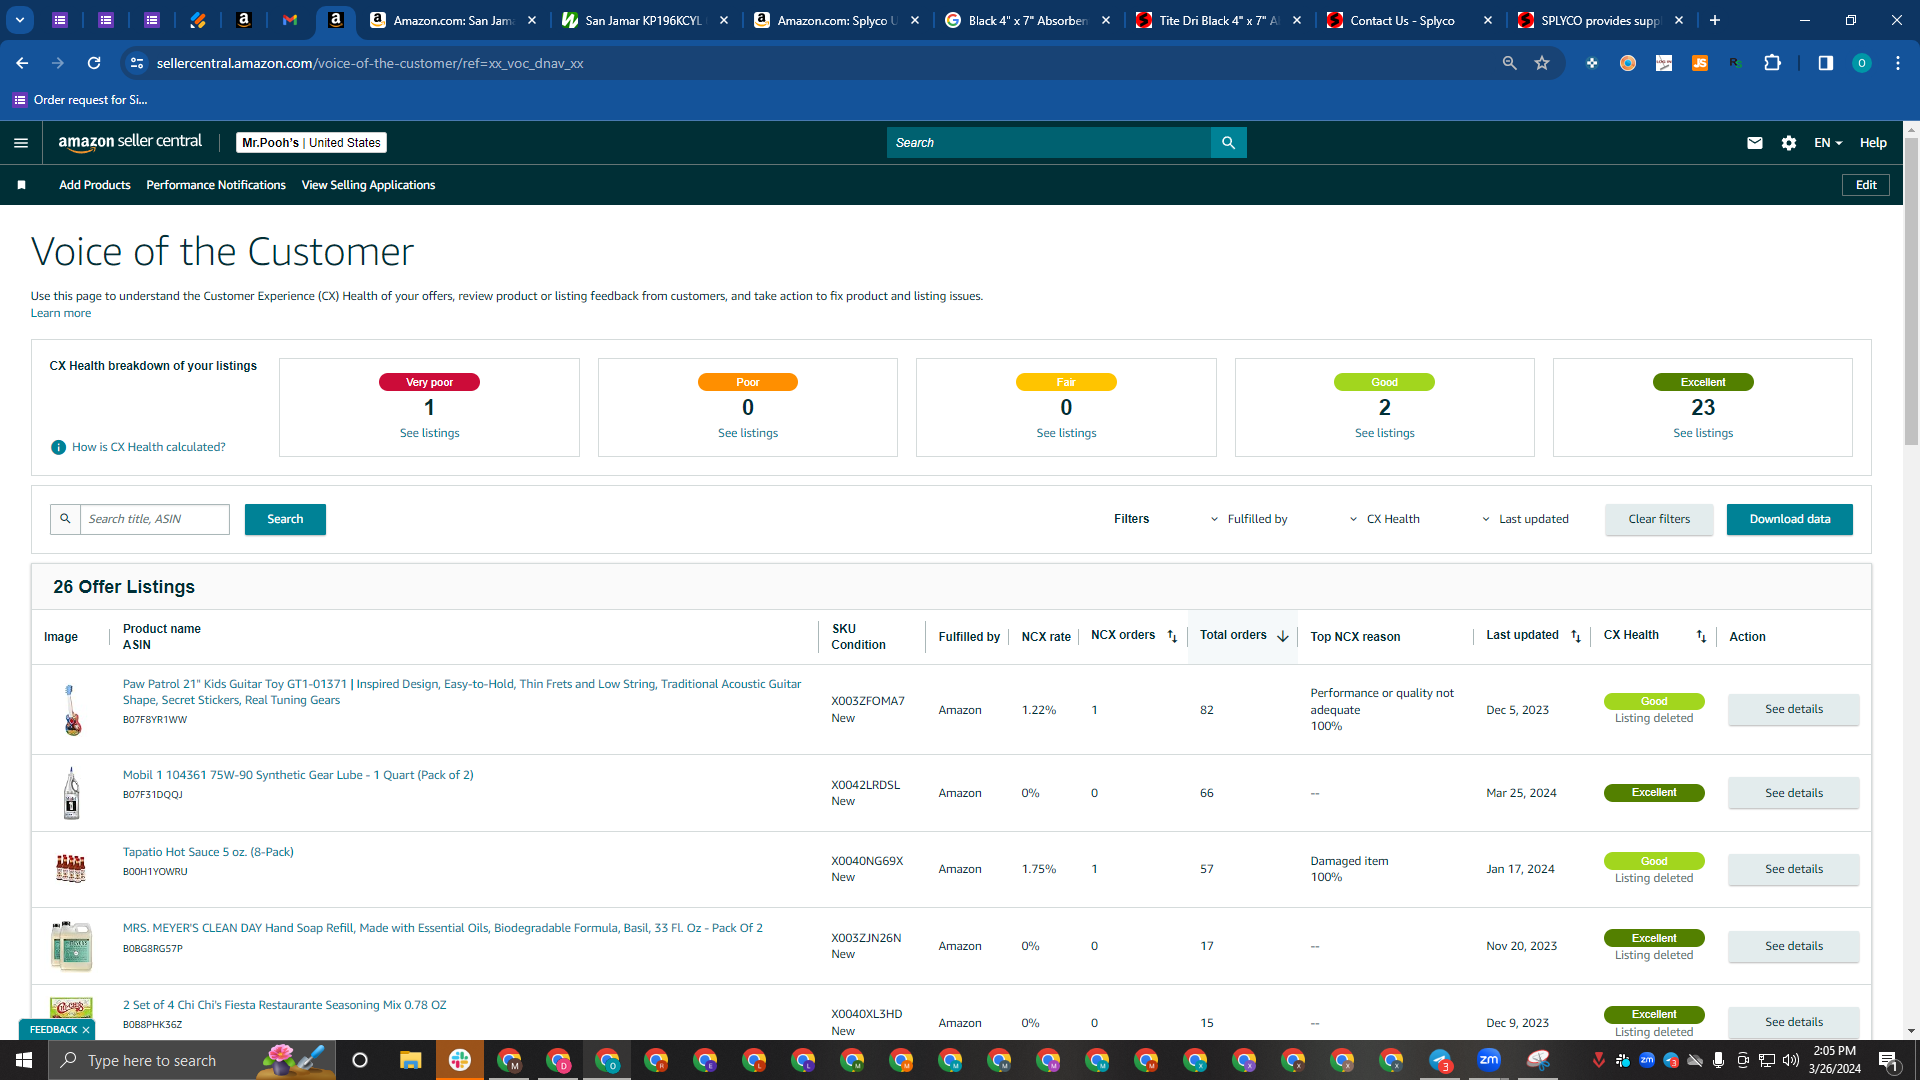
Task: Expand the Last updated filter dropdown
Action: coord(1525,519)
